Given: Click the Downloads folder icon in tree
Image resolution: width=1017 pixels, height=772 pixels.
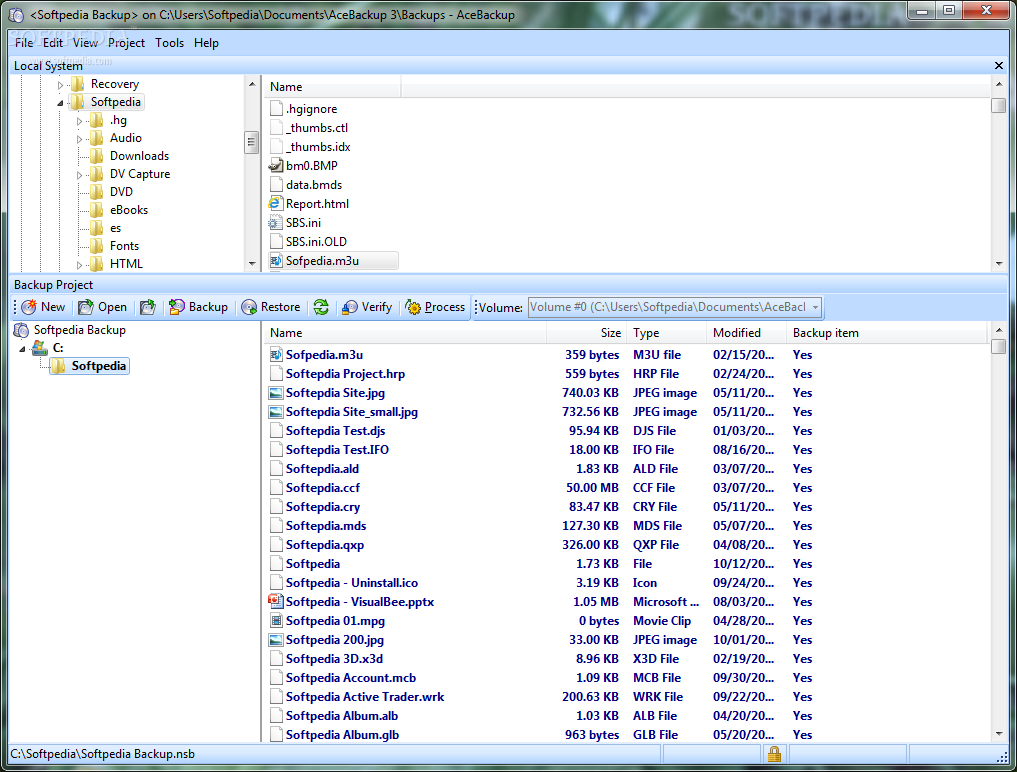Looking at the screenshot, I should pos(97,156).
